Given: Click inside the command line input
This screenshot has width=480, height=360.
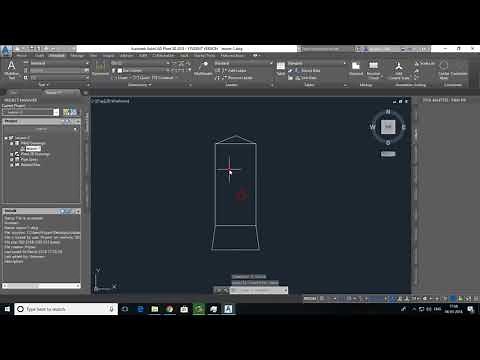Looking at the screenshot, I should (x=257, y=290).
